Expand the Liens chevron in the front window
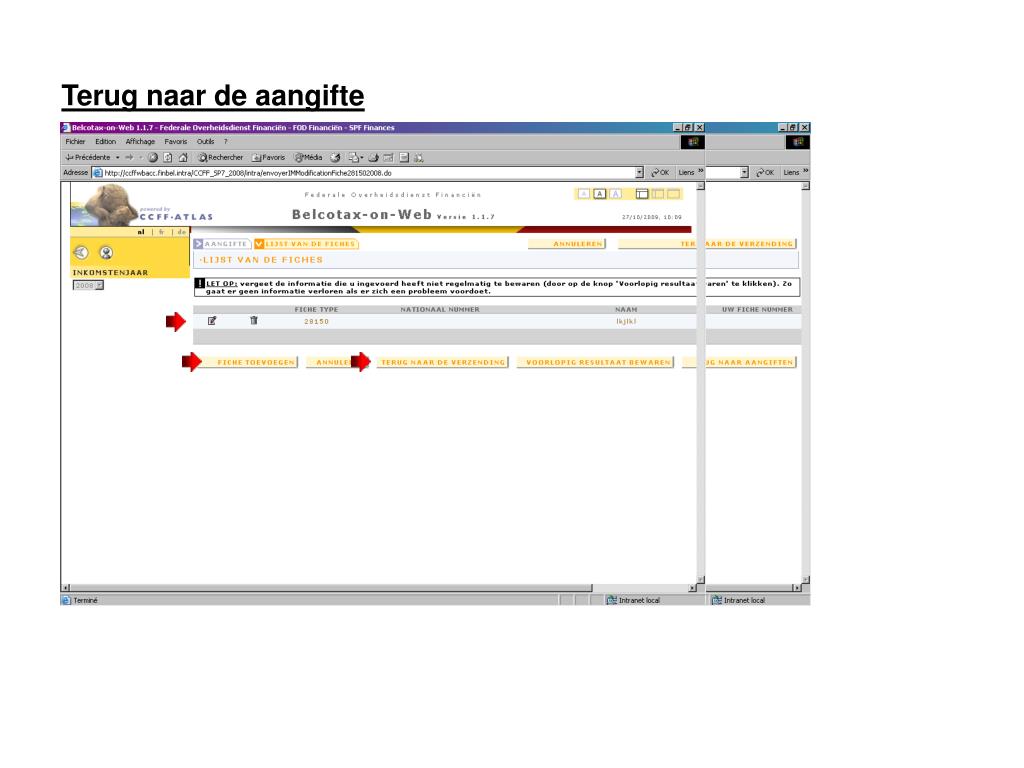The height and width of the screenshot is (768, 1024). (701, 171)
